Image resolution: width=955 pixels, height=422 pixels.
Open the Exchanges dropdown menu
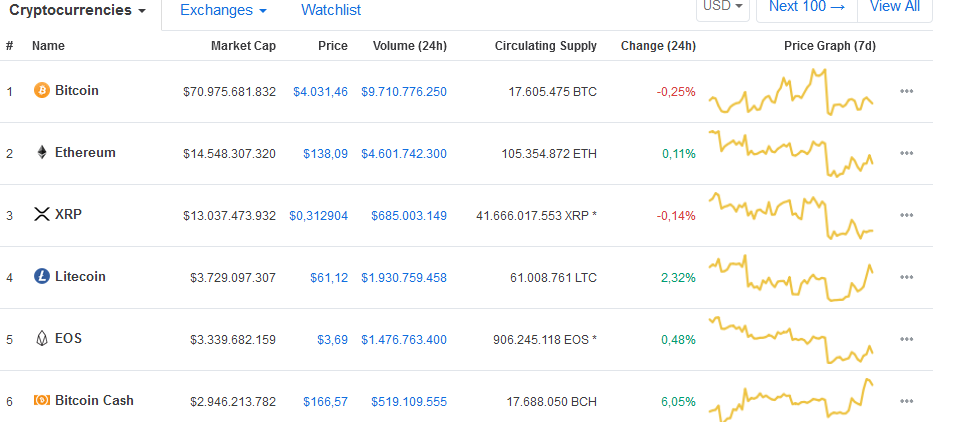coord(224,10)
